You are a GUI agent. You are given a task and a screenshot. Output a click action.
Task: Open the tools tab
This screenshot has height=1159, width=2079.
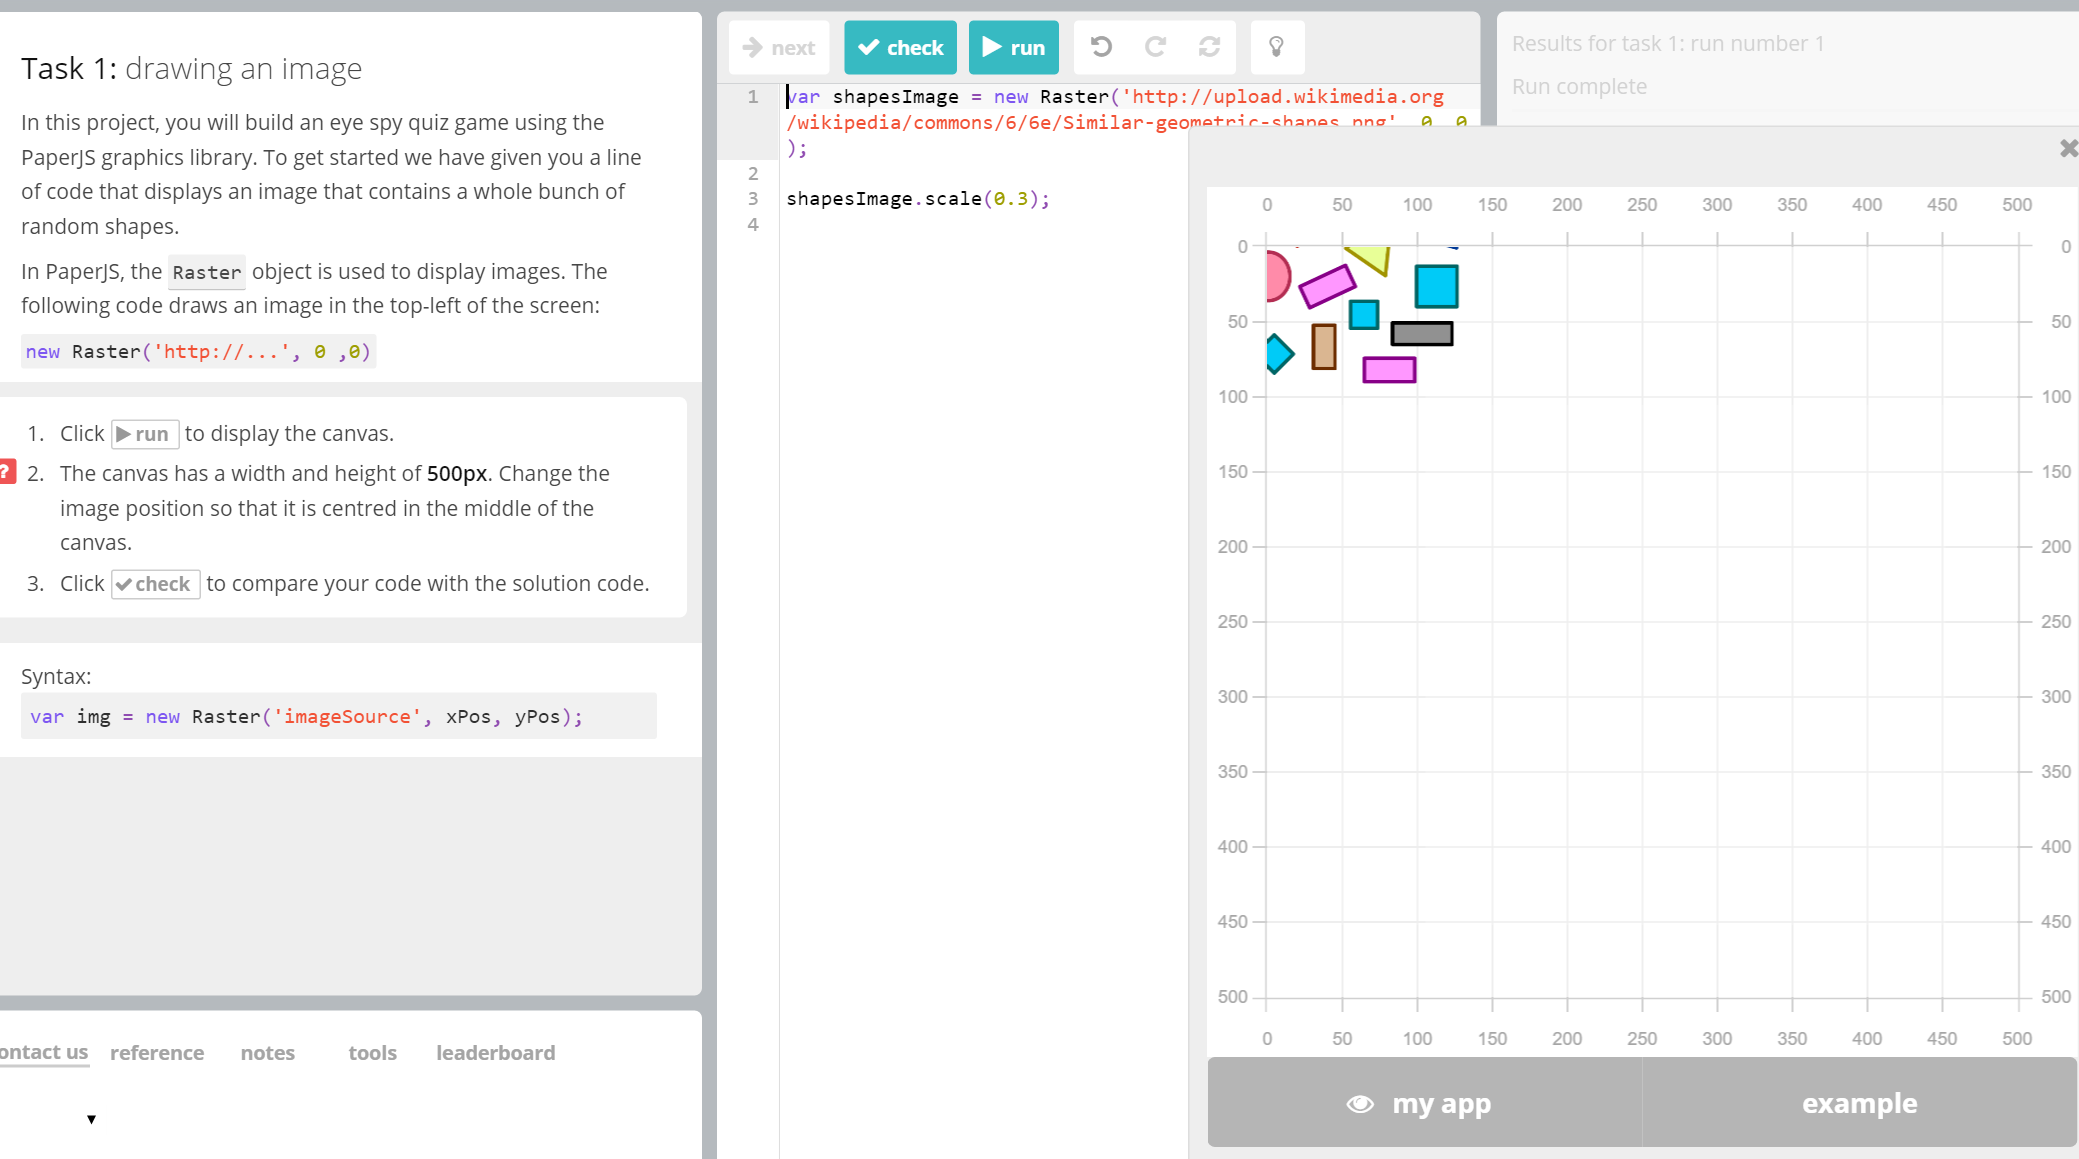tap(372, 1053)
